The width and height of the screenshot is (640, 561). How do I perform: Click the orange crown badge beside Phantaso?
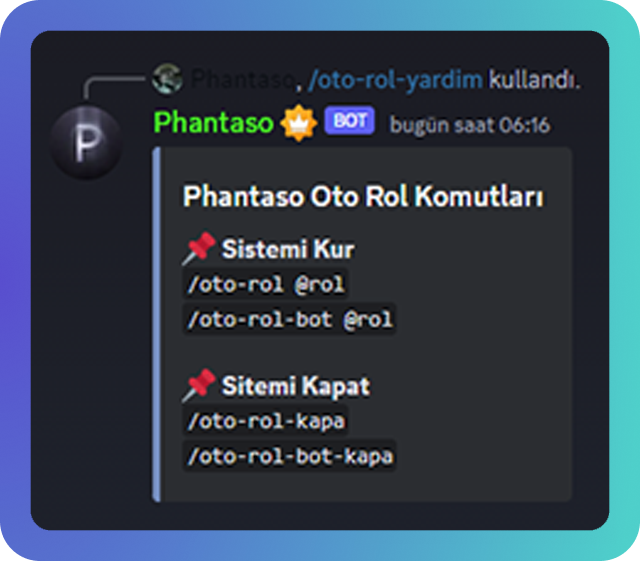(299, 122)
